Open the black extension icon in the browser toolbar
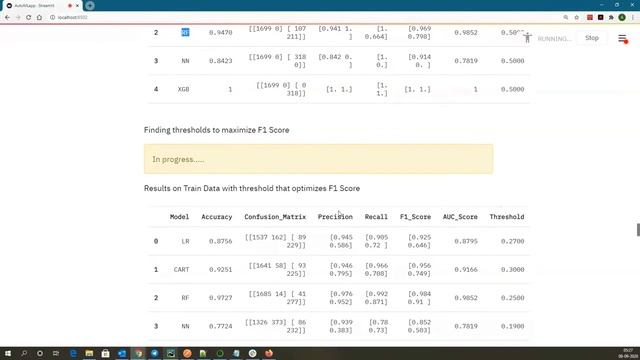 [x=600, y=18]
